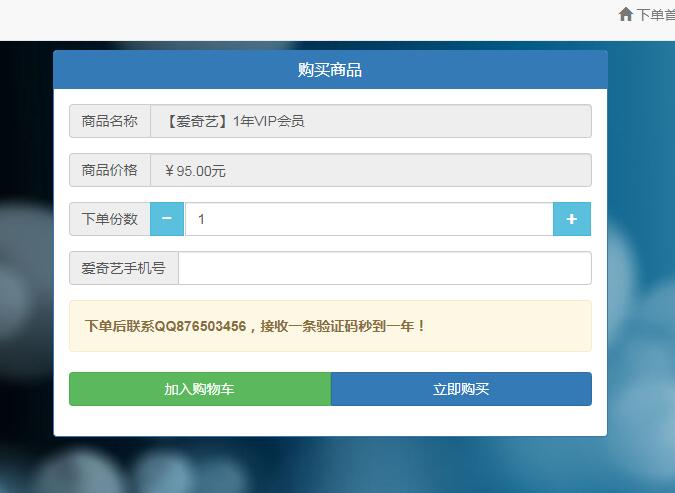Viewport: 675px width, 493px height.
Task: Click the notice text with QQ876503456
Action: tap(255, 326)
